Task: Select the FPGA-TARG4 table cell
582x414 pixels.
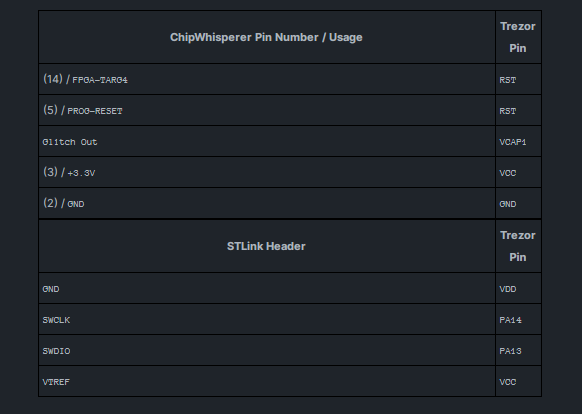Action: tap(267, 79)
